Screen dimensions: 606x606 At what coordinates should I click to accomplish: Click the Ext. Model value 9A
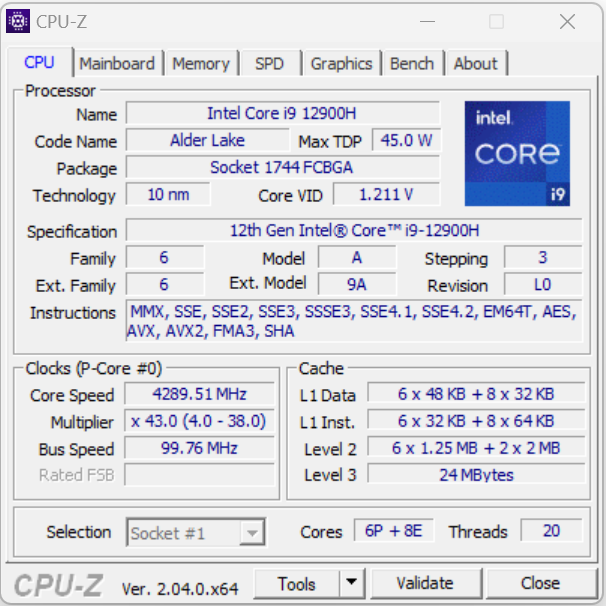pos(357,284)
